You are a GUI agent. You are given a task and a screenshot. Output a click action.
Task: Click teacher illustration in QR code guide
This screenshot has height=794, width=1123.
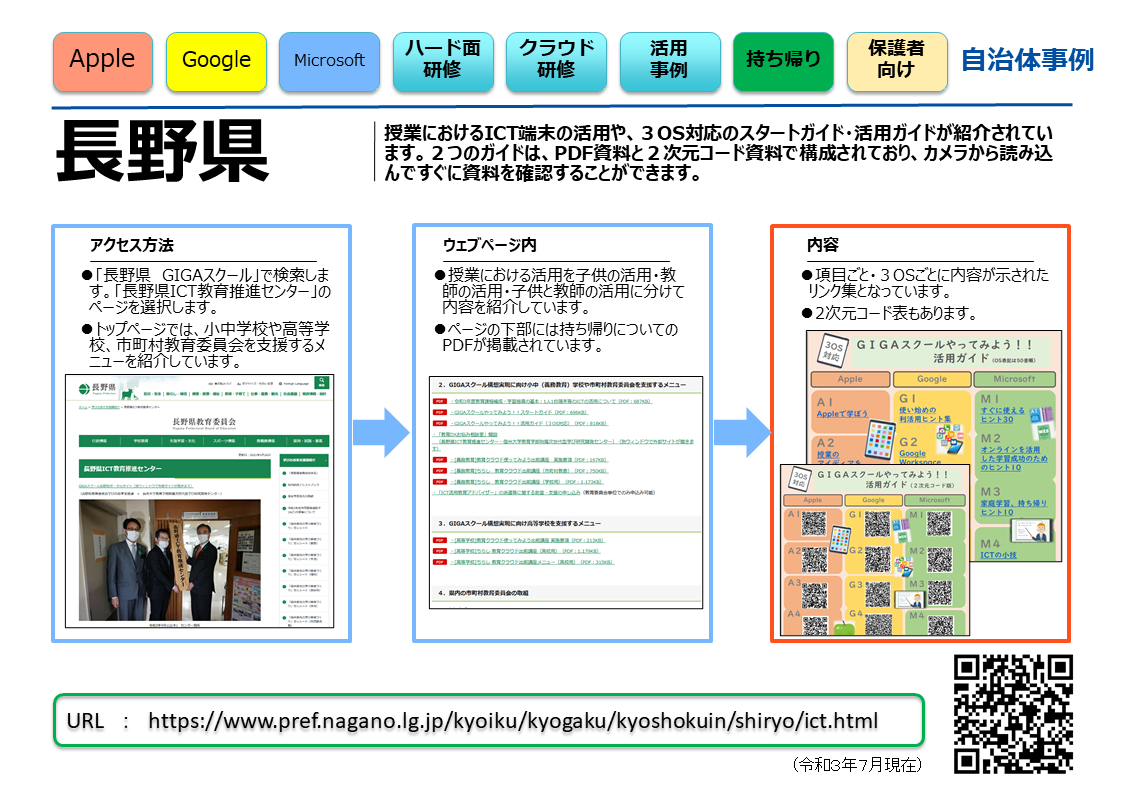coord(908,601)
